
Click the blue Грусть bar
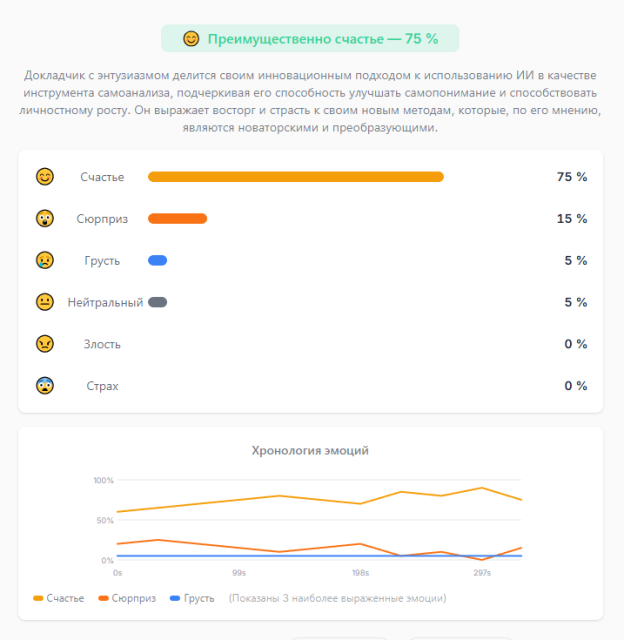[x=158, y=260]
